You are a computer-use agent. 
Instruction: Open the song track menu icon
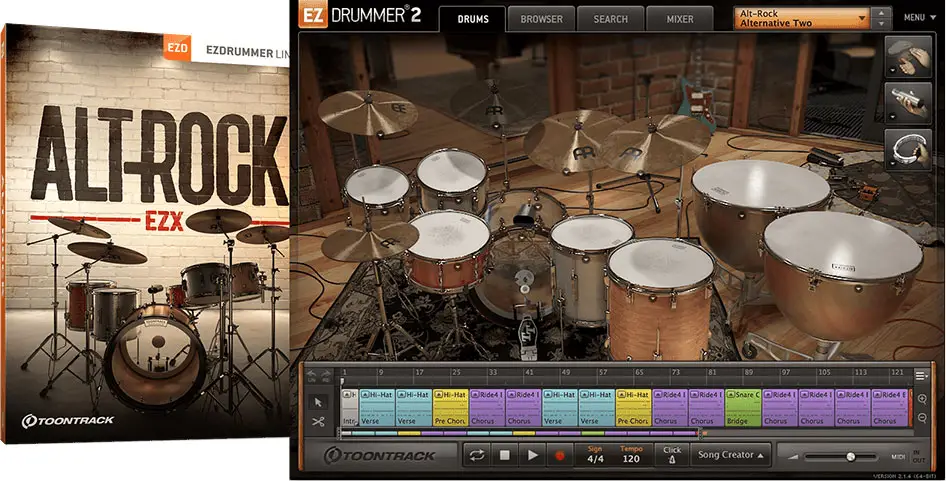pos(921,376)
